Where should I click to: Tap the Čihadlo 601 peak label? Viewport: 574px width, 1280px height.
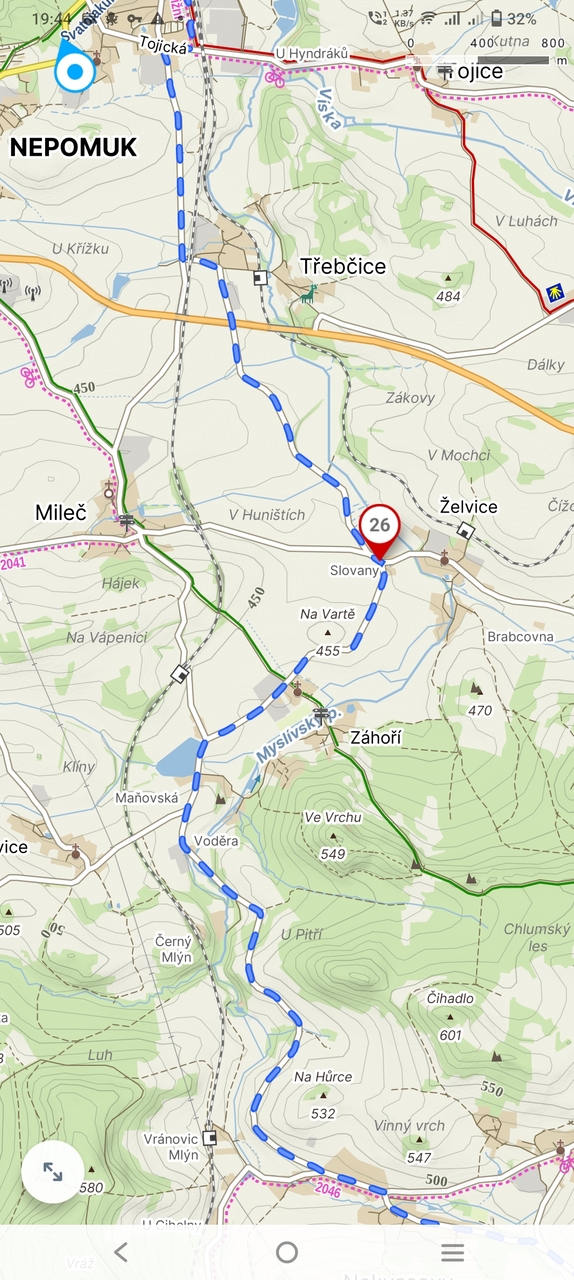pyautogui.click(x=450, y=1016)
